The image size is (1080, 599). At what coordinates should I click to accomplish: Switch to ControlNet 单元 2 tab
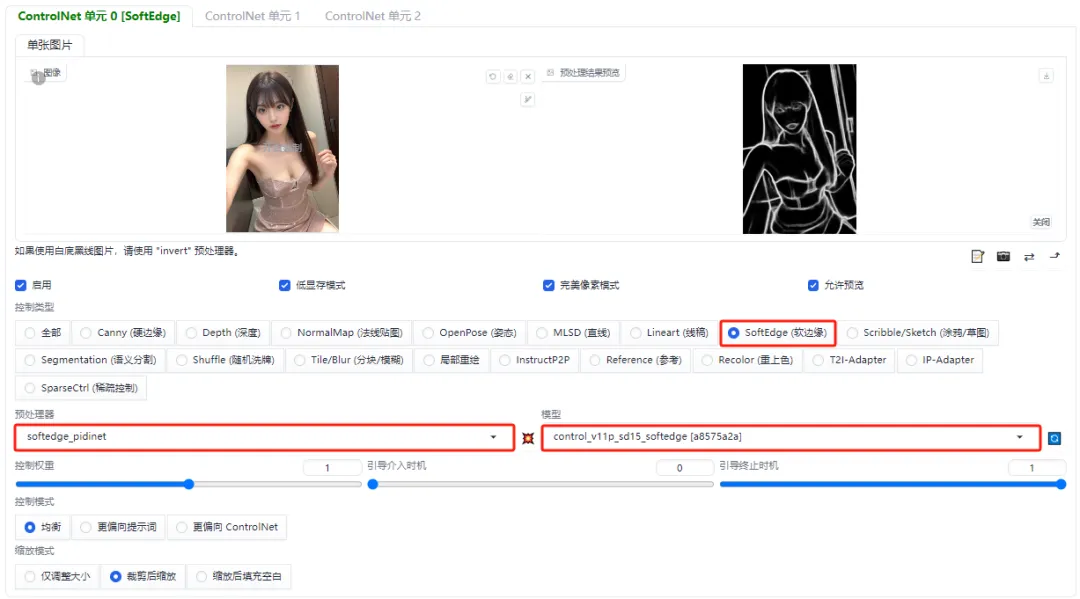[x=372, y=16]
